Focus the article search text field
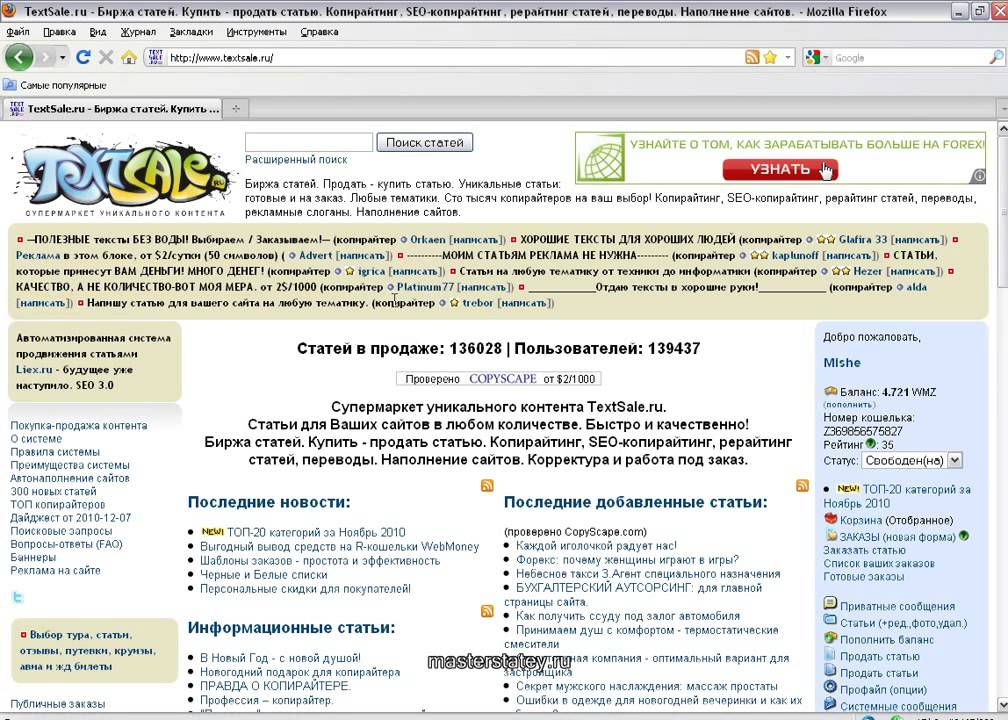This screenshot has width=1008, height=720. tap(309, 142)
